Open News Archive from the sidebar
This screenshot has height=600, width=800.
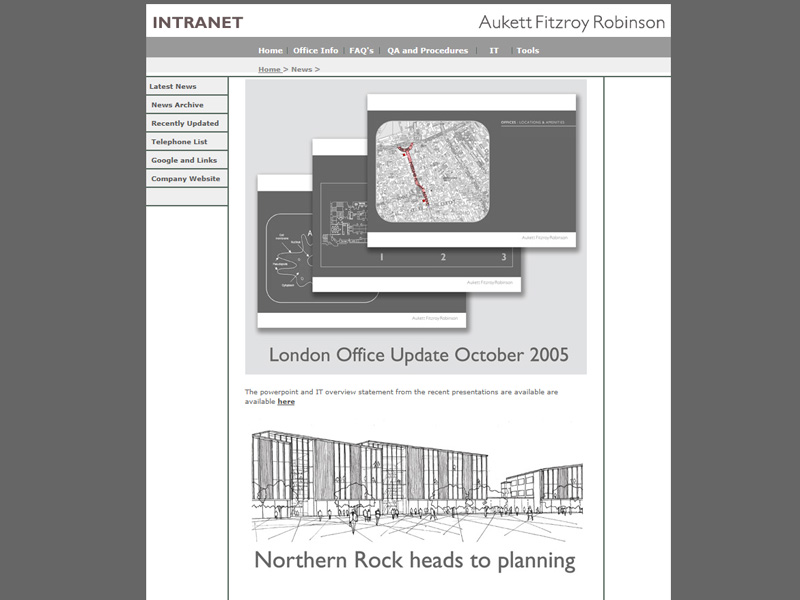[x=177, y=105]
